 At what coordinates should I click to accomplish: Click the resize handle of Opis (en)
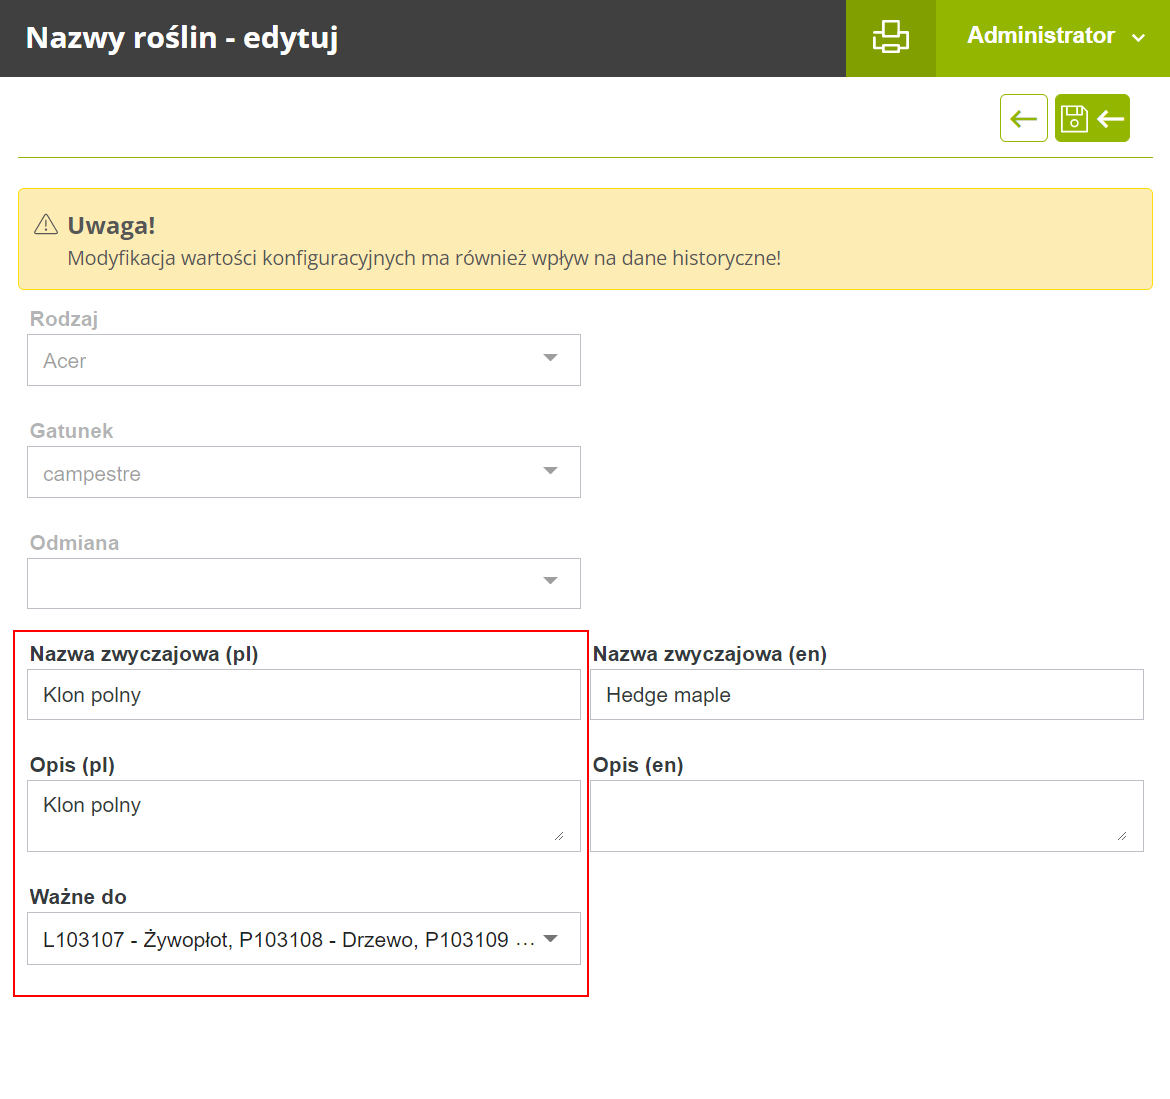coord(1121,836)
